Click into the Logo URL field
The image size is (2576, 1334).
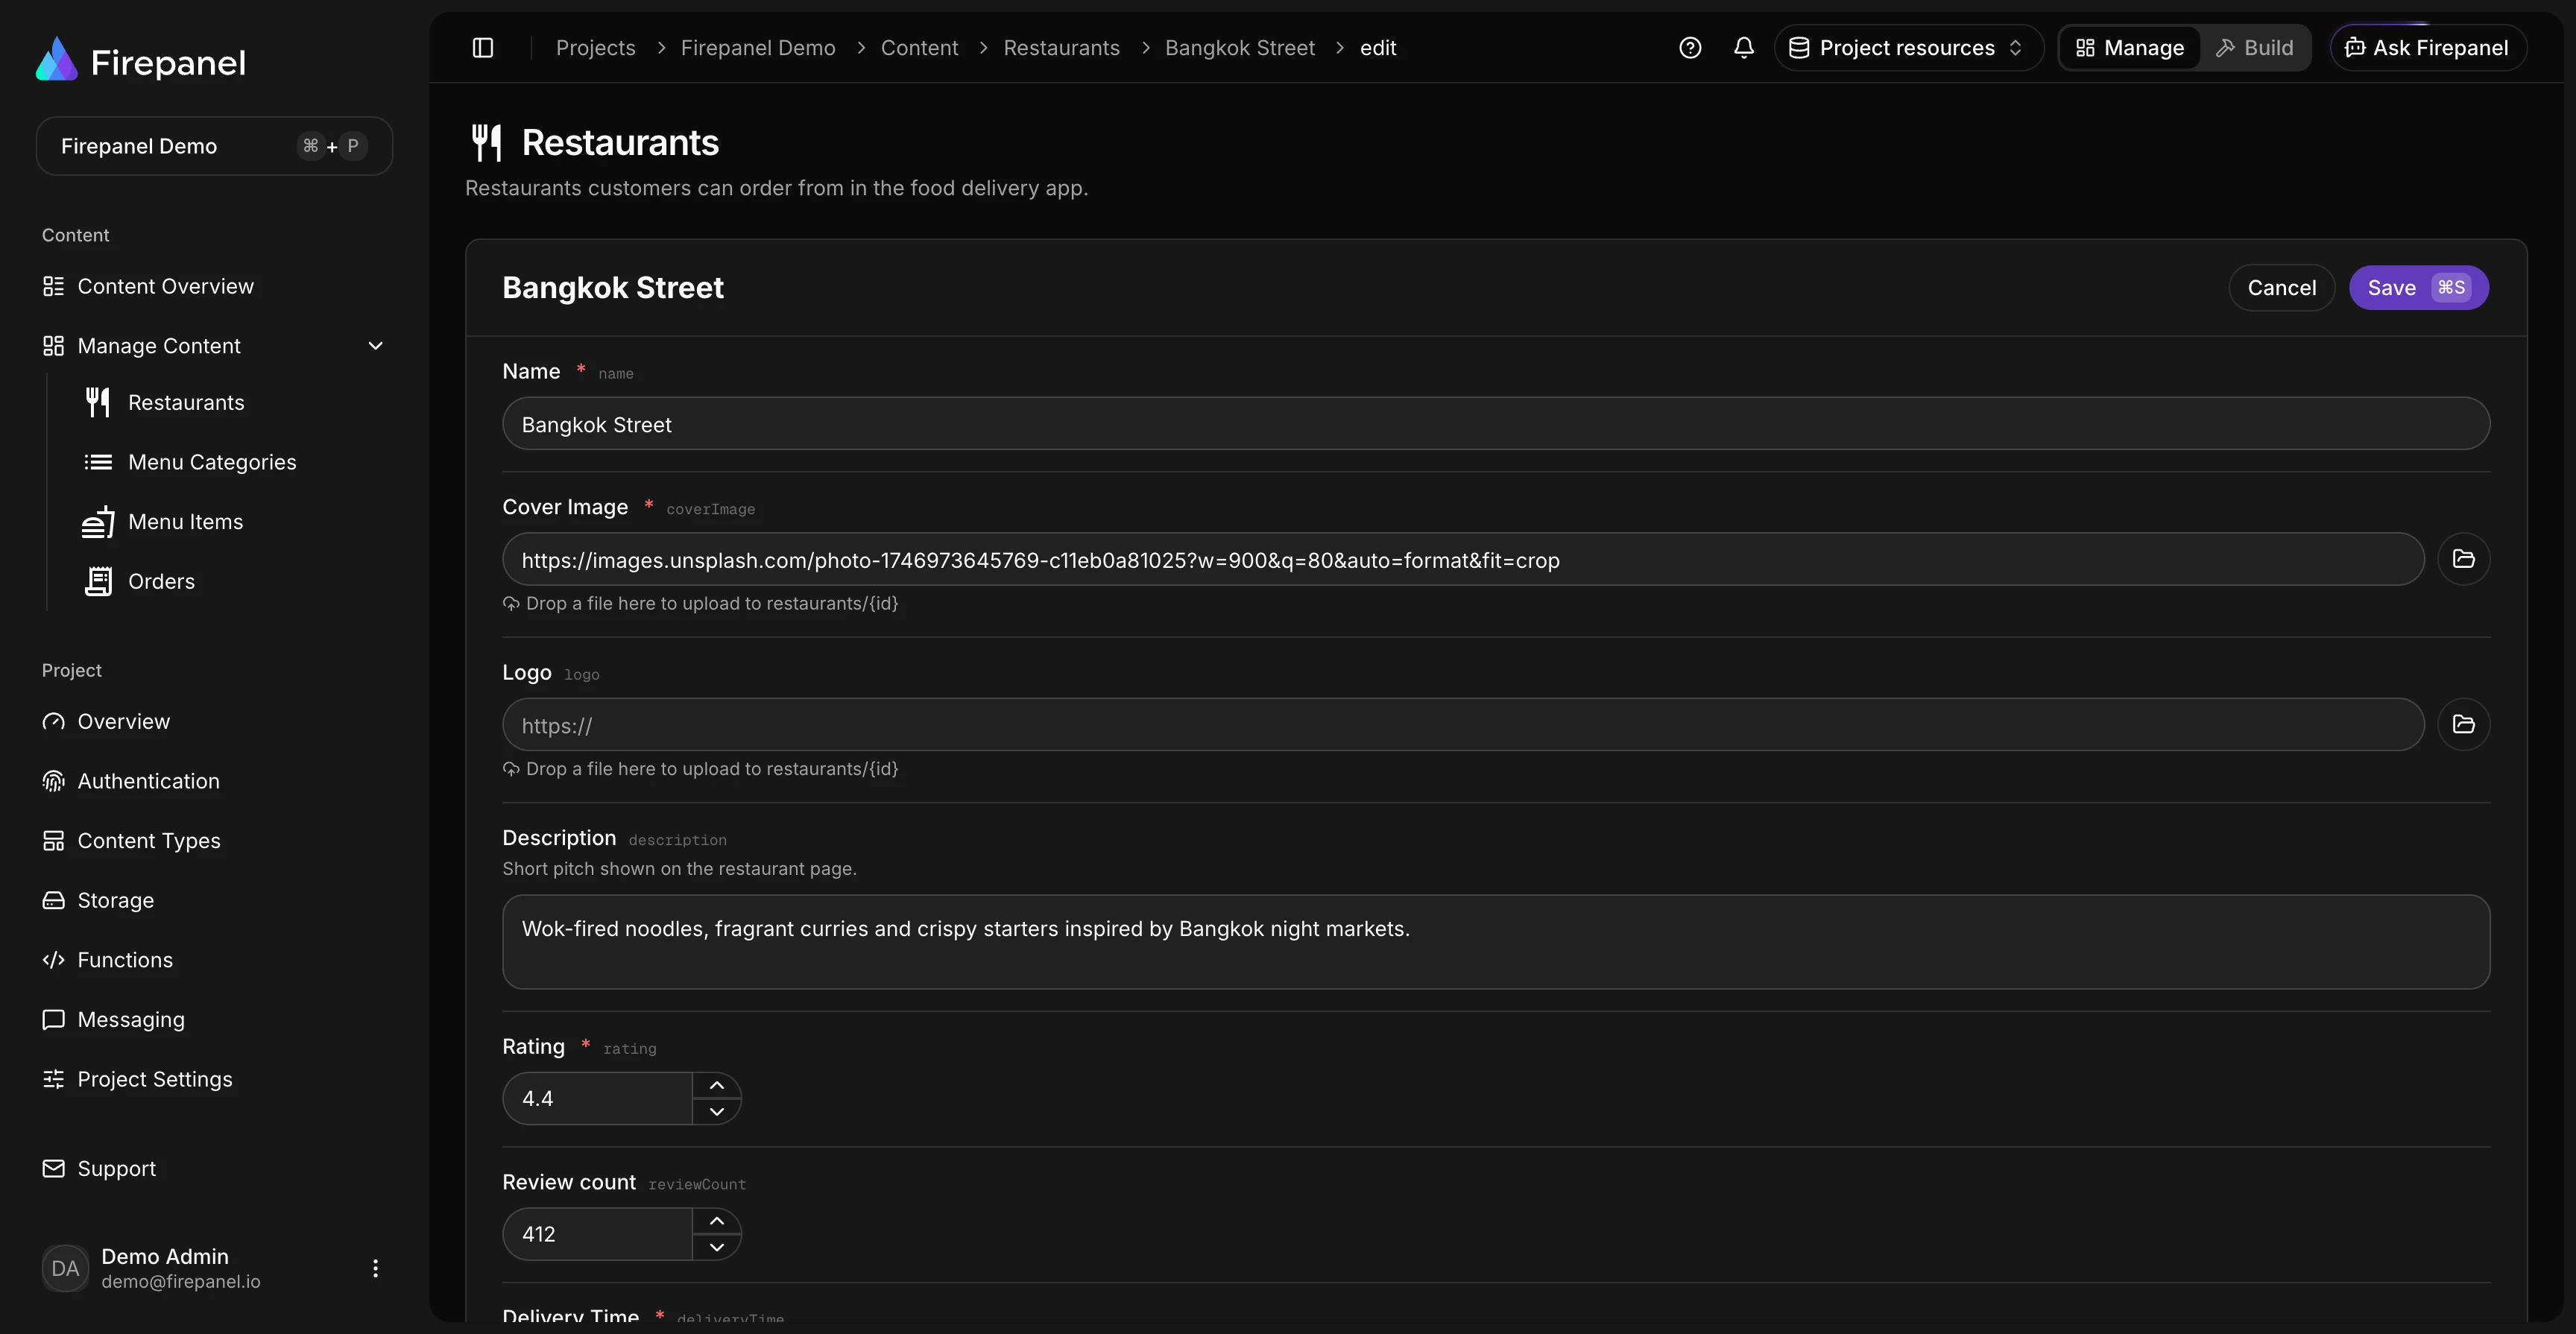[1463, 725]
